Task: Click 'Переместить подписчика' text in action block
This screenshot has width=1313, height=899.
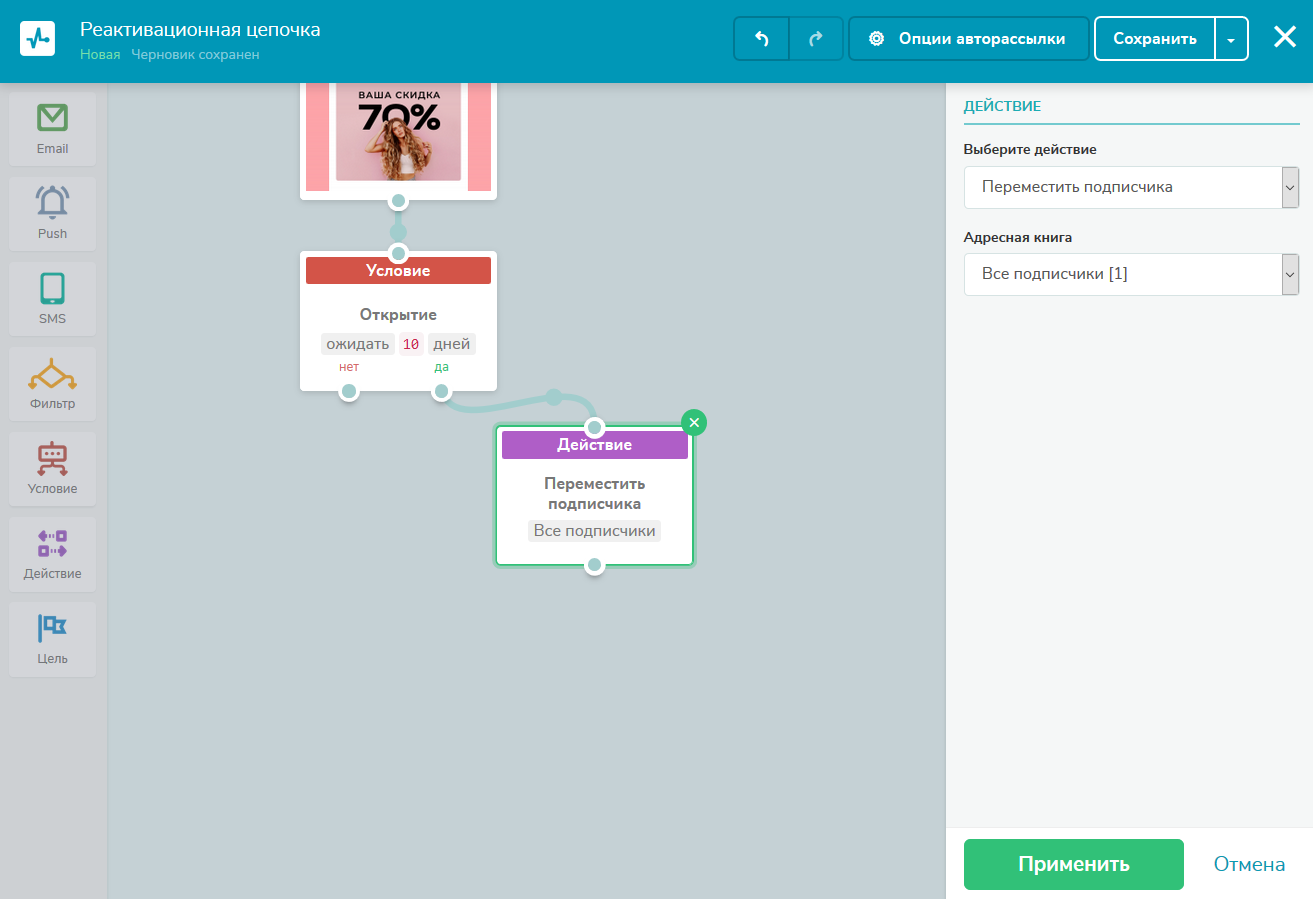Action: click(x=595, y=494)
